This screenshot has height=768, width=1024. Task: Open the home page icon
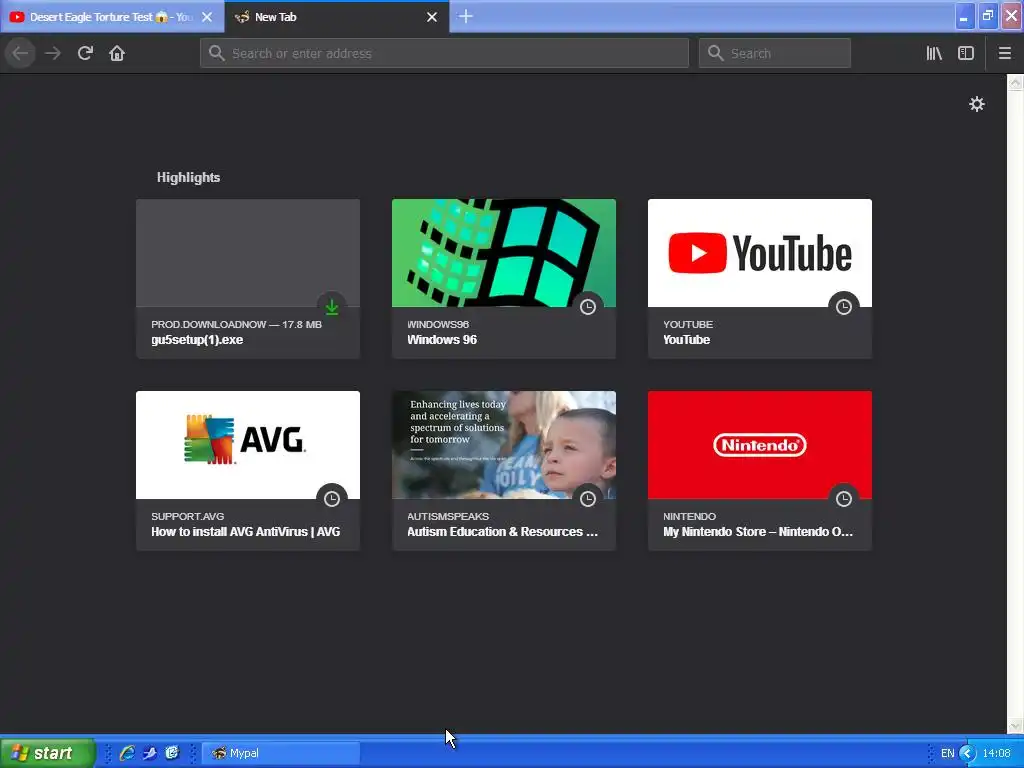[x=117, y=53]
